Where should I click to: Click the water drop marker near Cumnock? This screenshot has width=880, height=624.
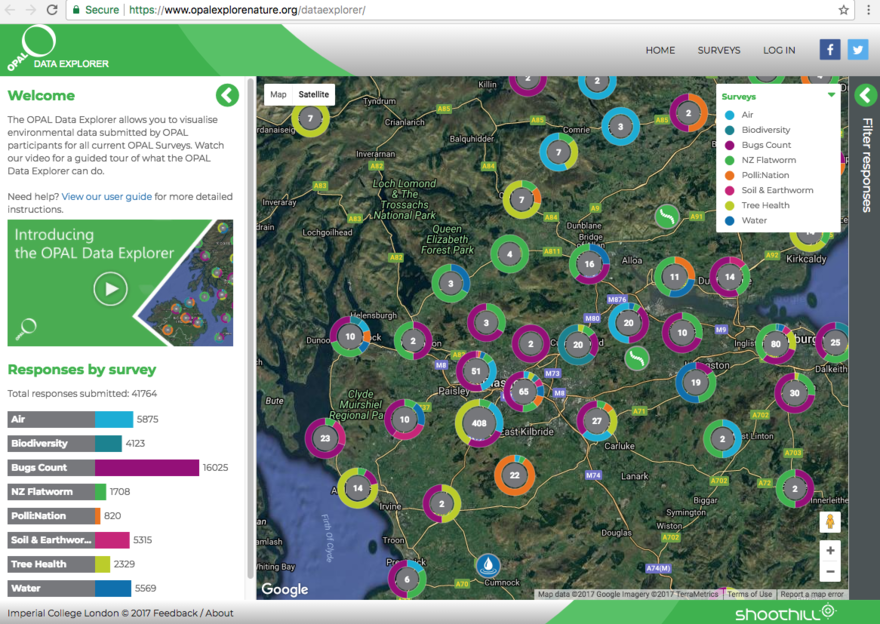coord(488,565)
